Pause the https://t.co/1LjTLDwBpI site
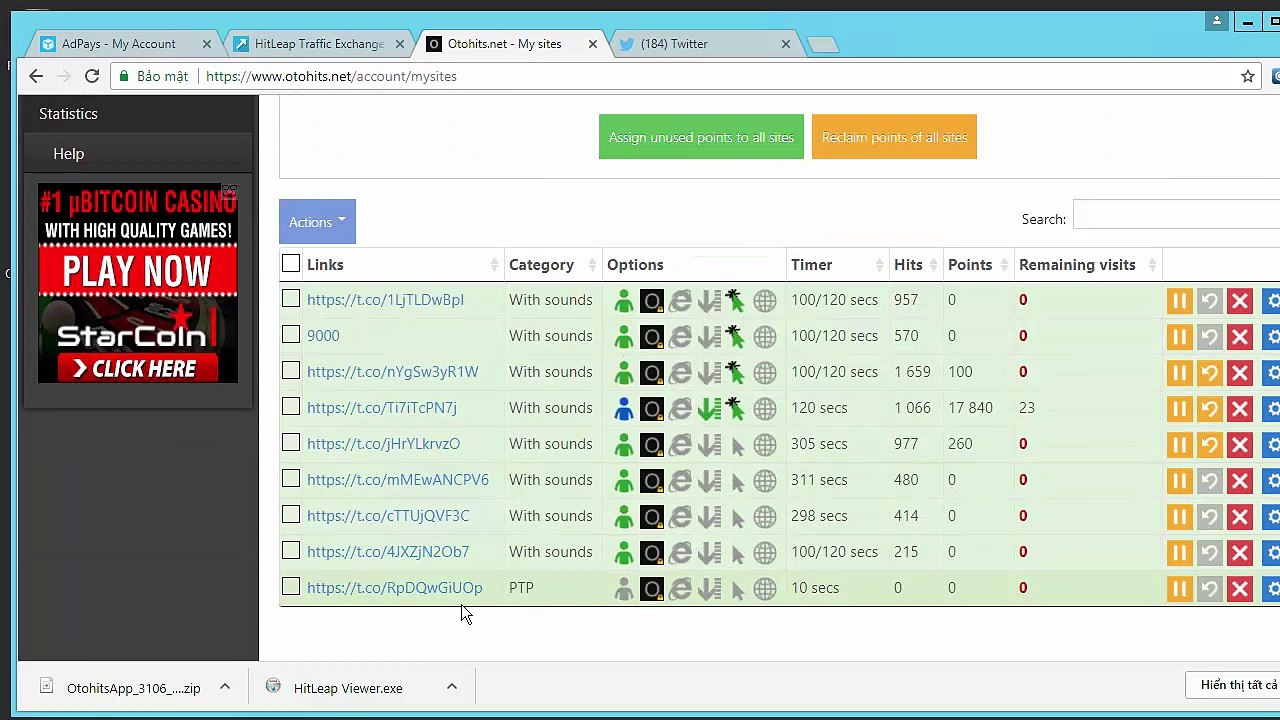This screenshot has width=1280, height=720. pos(1180,300)
